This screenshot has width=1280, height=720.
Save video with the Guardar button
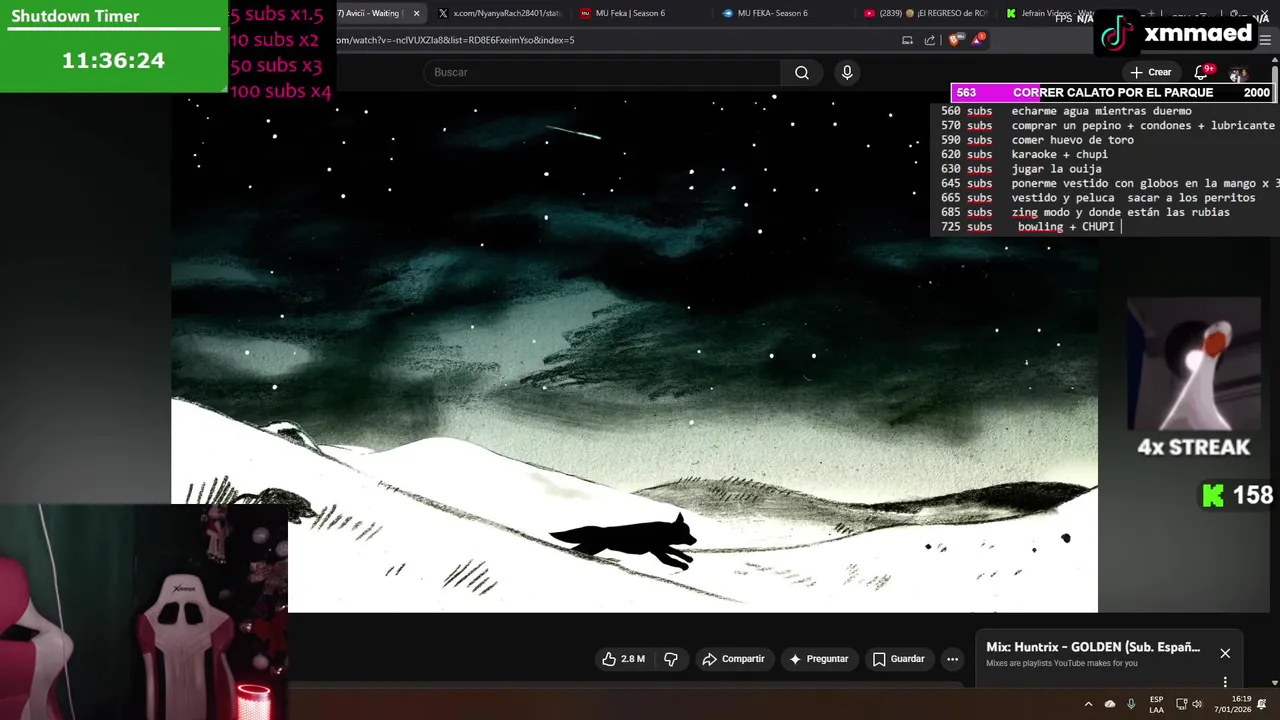898,659
